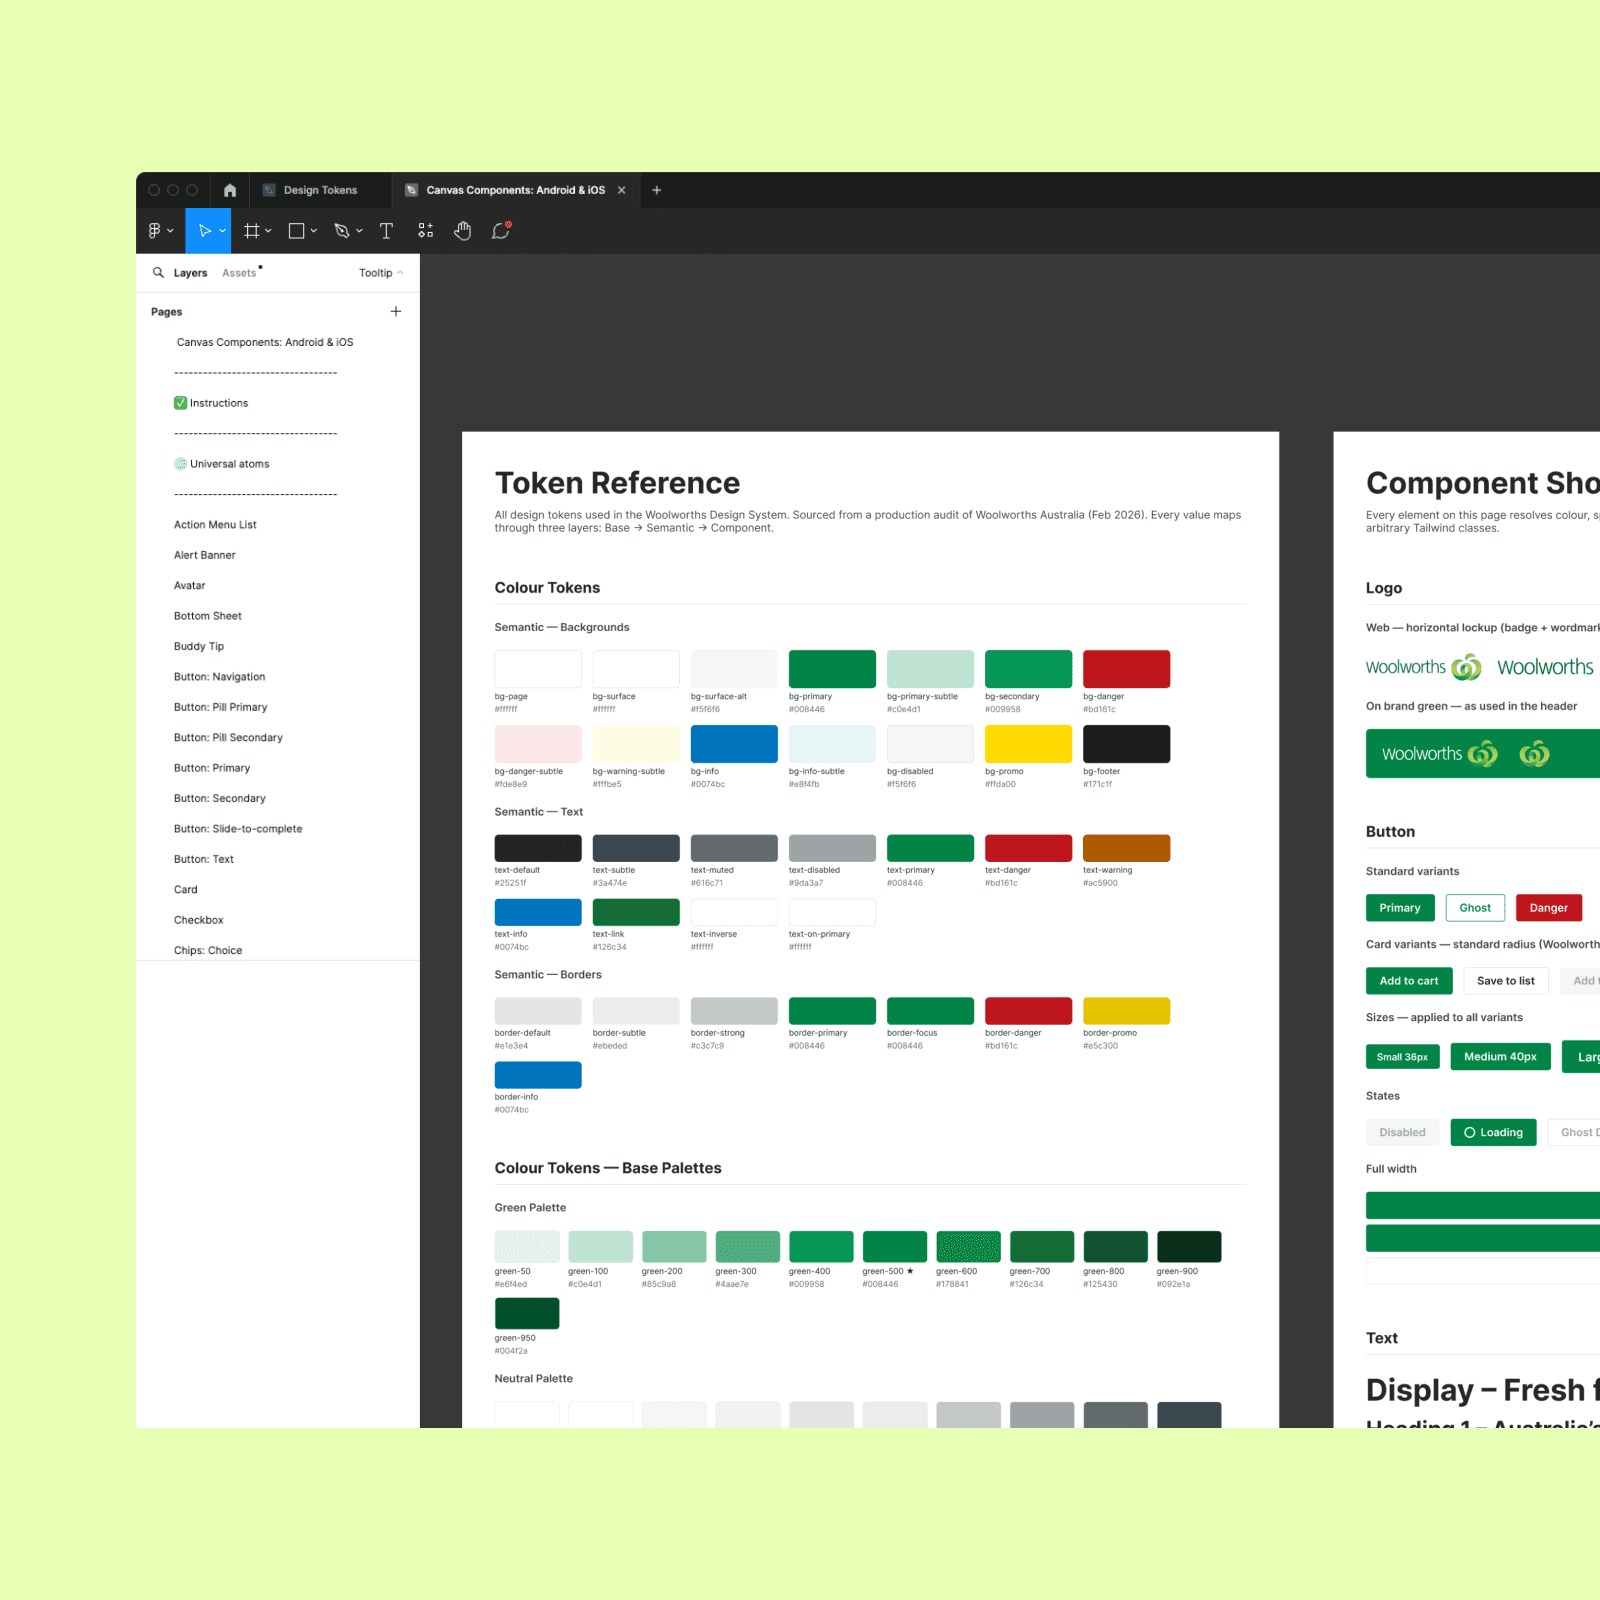Expand Move tool options chevron
The height and width of the screenshot is (1600, 1600).
point(222,231)
